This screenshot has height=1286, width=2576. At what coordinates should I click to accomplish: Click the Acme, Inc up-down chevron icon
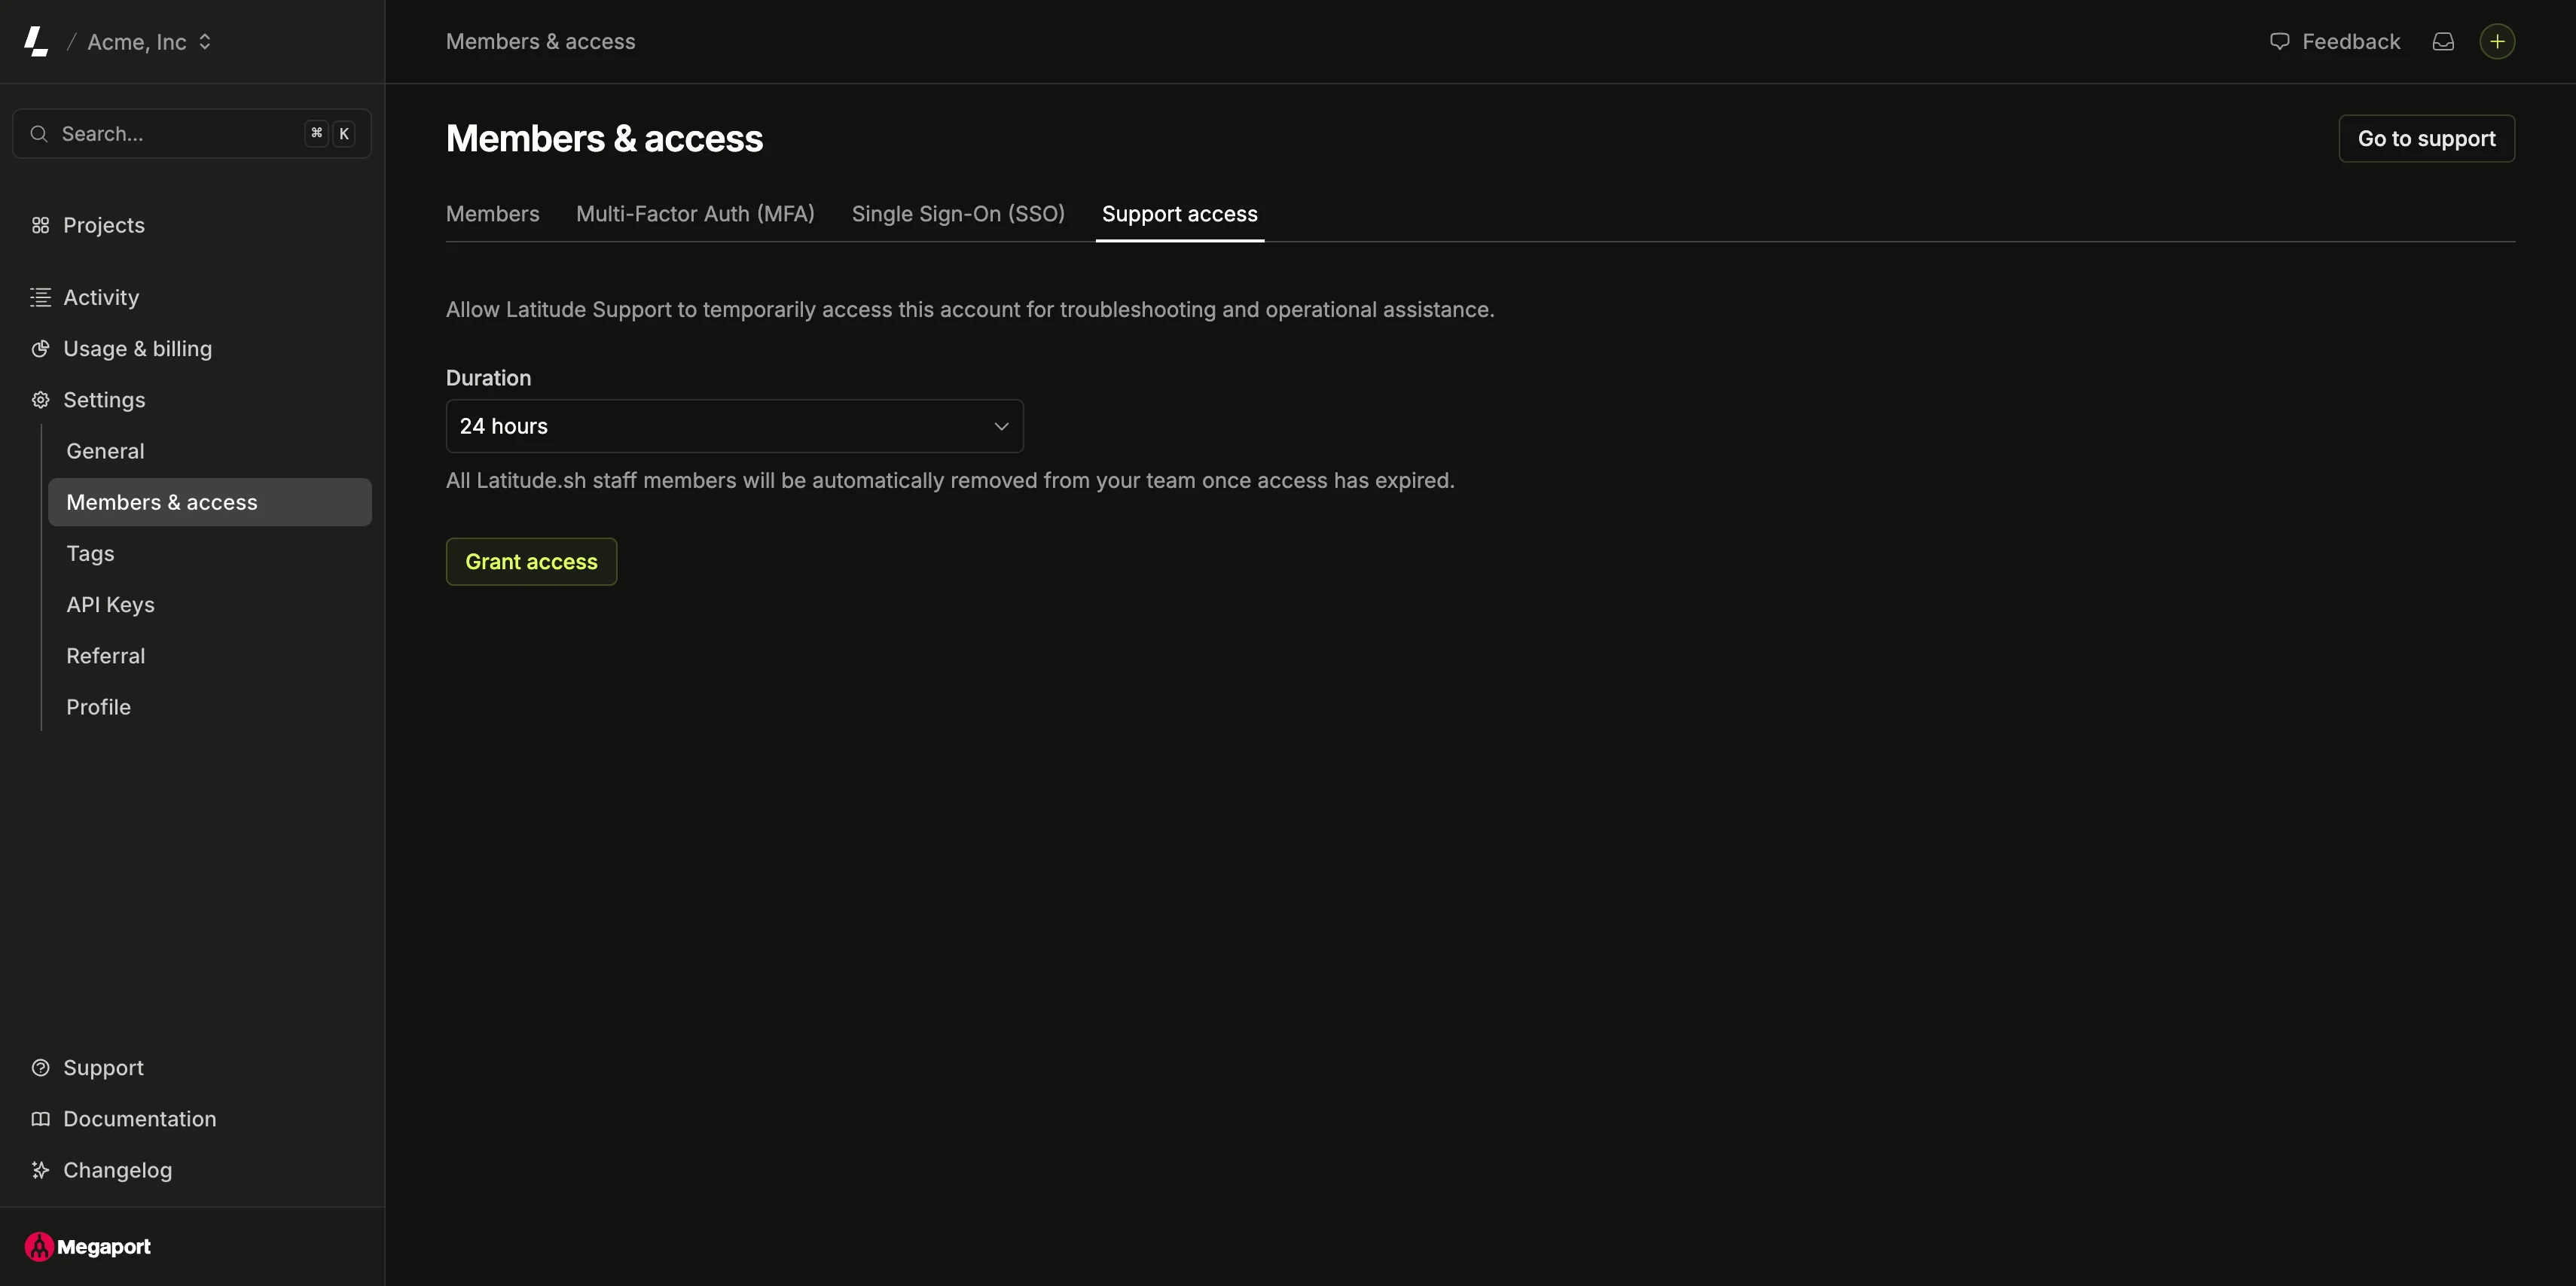[205, 42]
